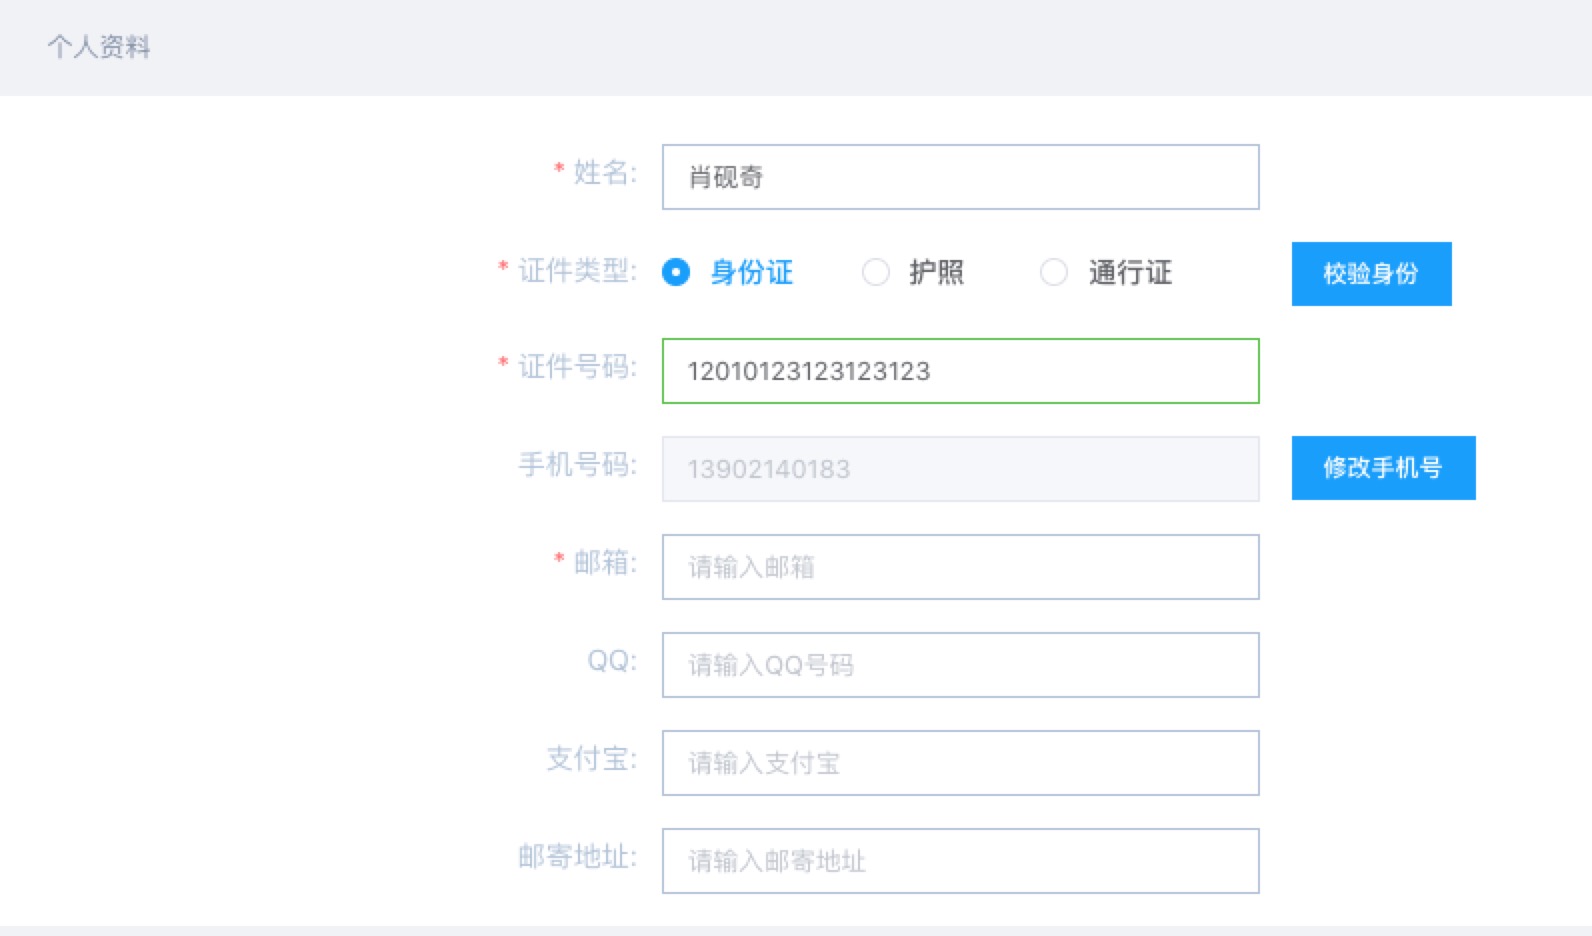Click the 支付宝 field label text
1592x936 pixels.
(x=590, y=759)
